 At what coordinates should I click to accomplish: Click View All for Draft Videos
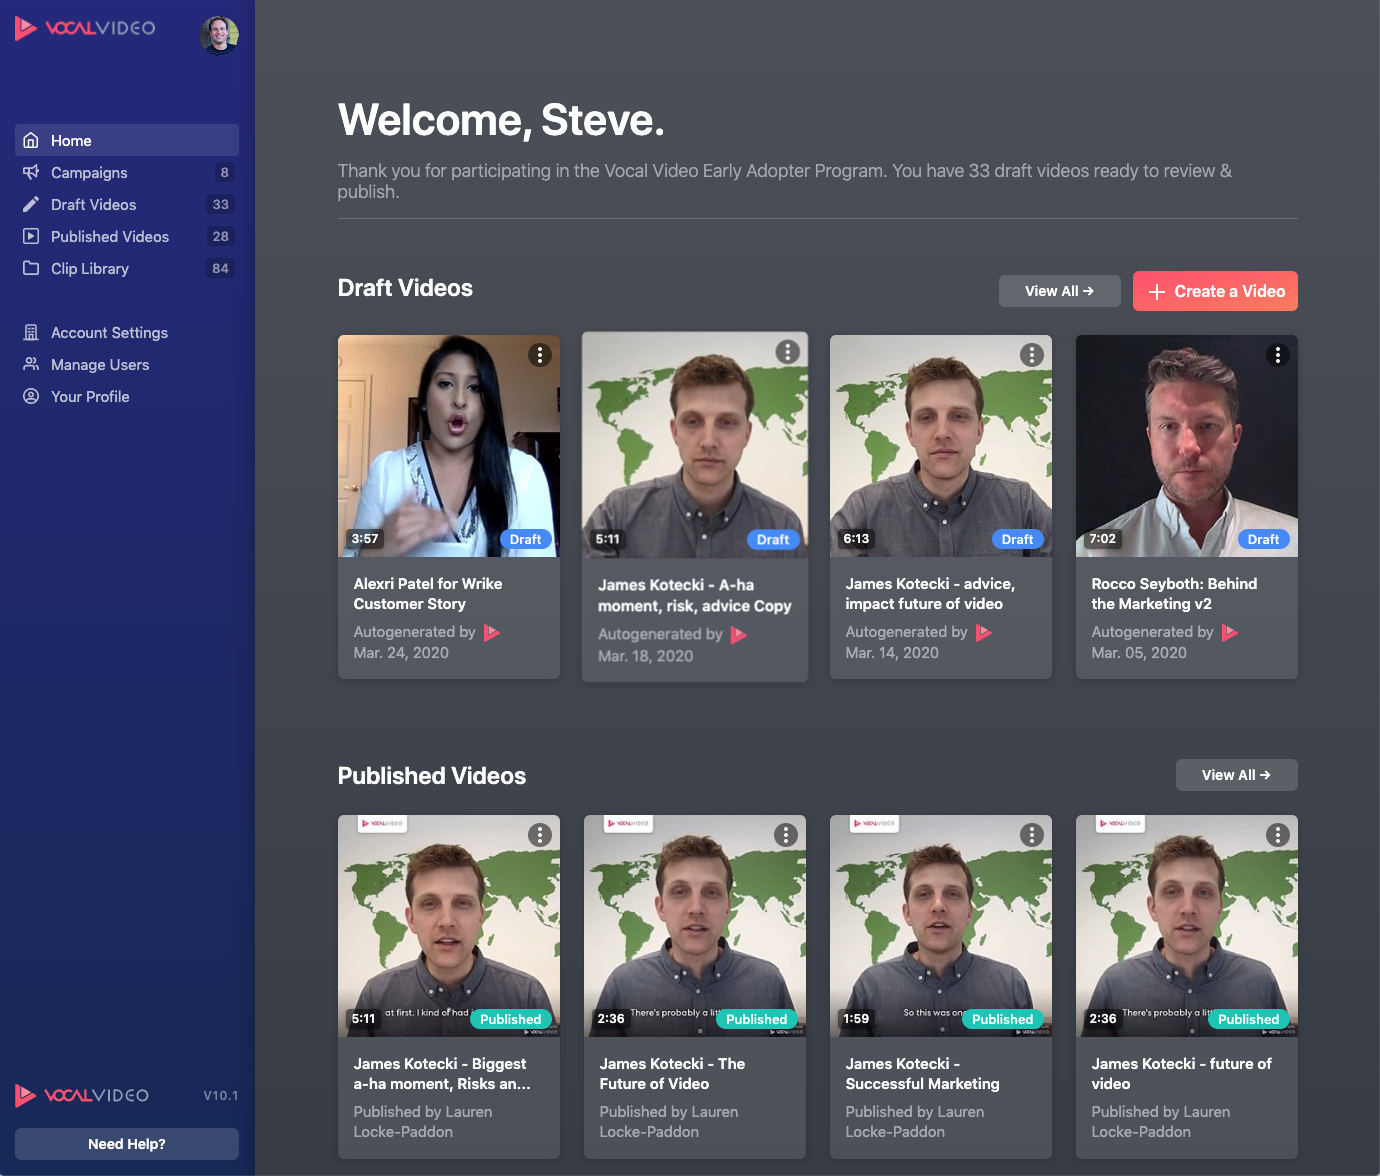[x=1059, y=291]
